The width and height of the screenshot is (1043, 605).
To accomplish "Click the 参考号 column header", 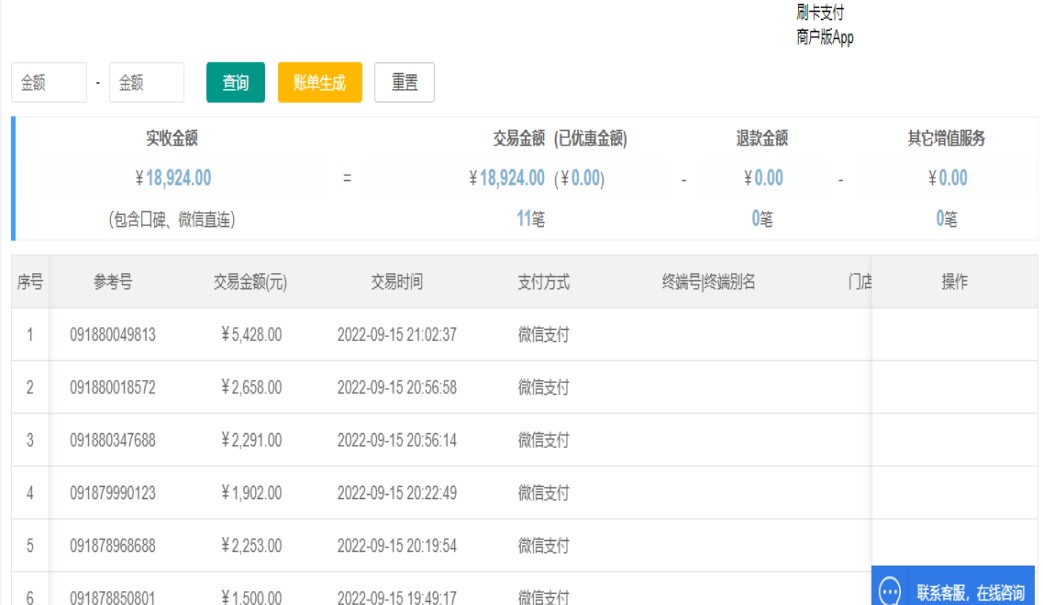I will (x=113, y=282).
